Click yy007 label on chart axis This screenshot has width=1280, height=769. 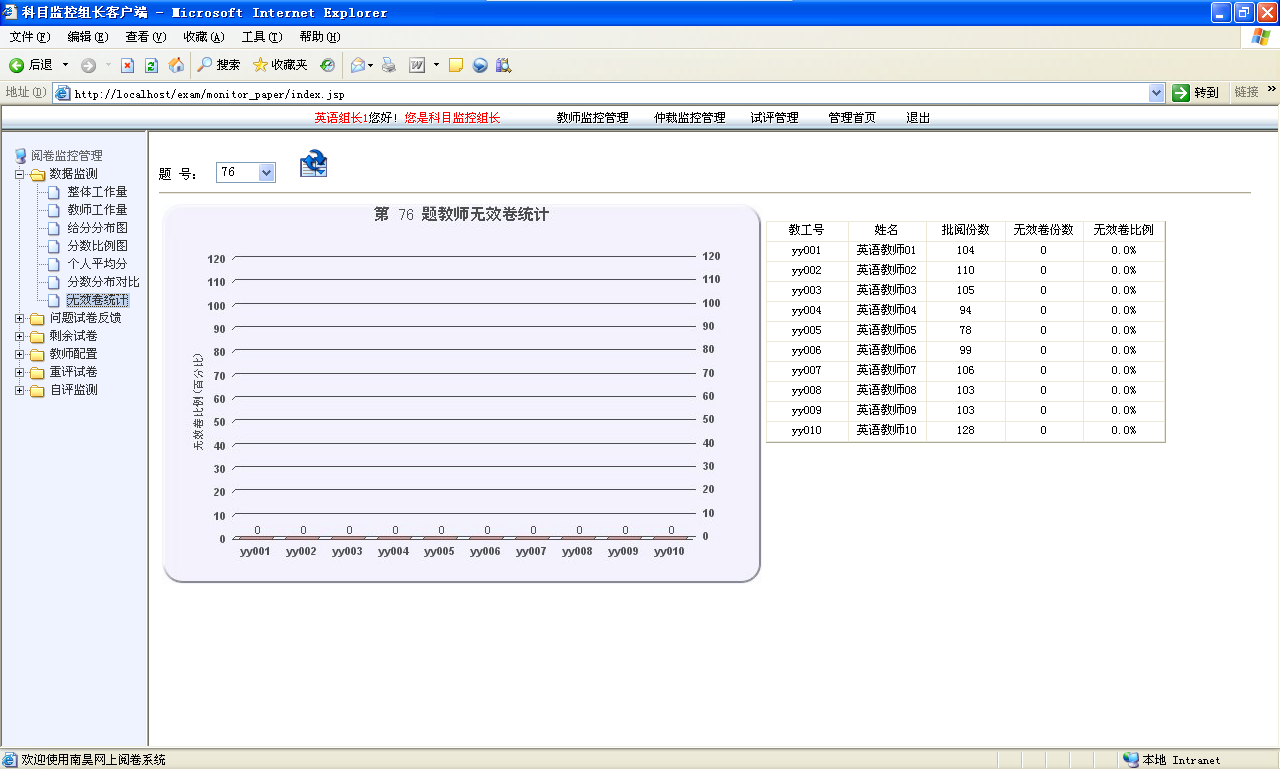click(531, 551)
